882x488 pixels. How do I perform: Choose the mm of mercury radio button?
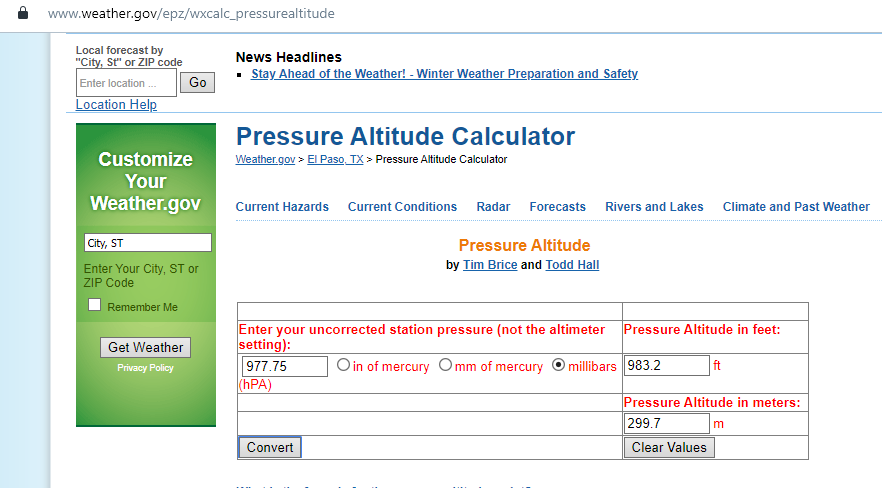446,366
